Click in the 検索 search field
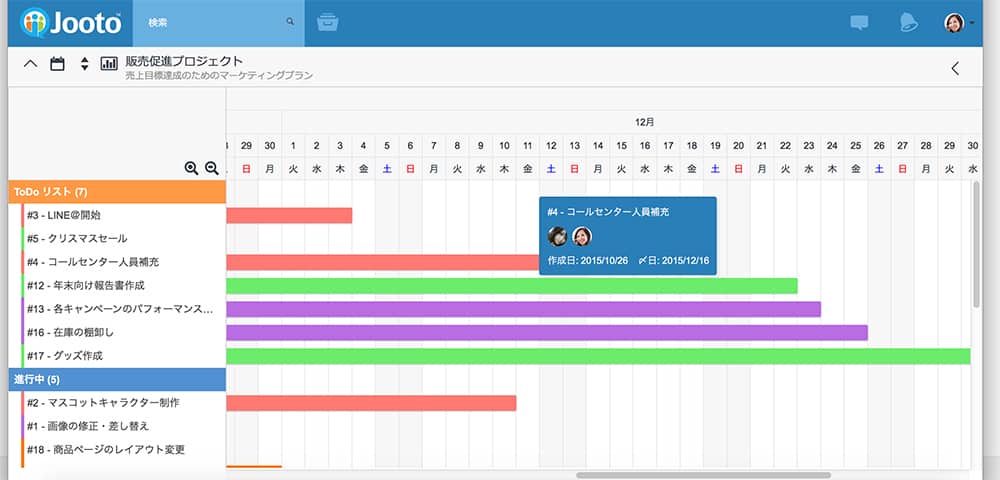The height and width of the screenshot is (480, 1000). coord(213,22)
